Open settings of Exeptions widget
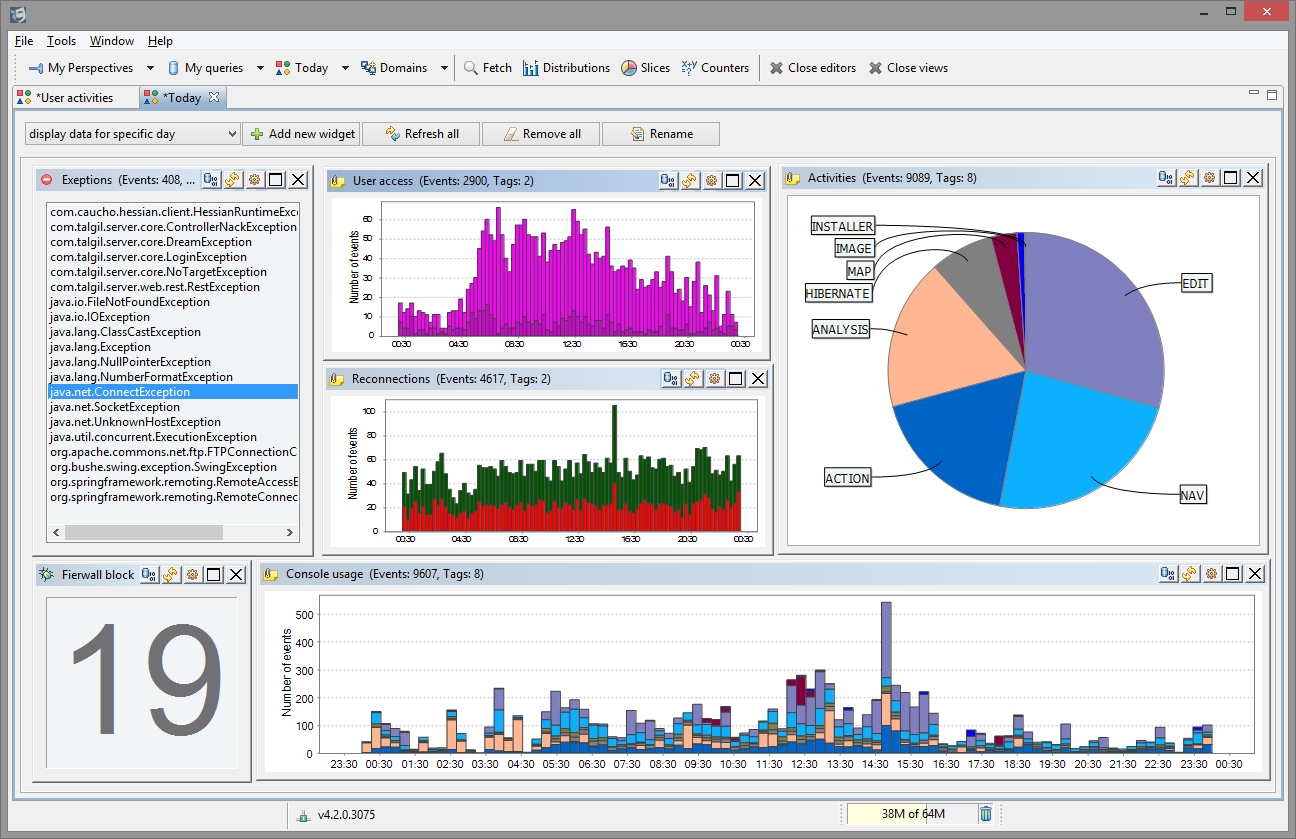 pyautogui.click(x=255, y=180)
